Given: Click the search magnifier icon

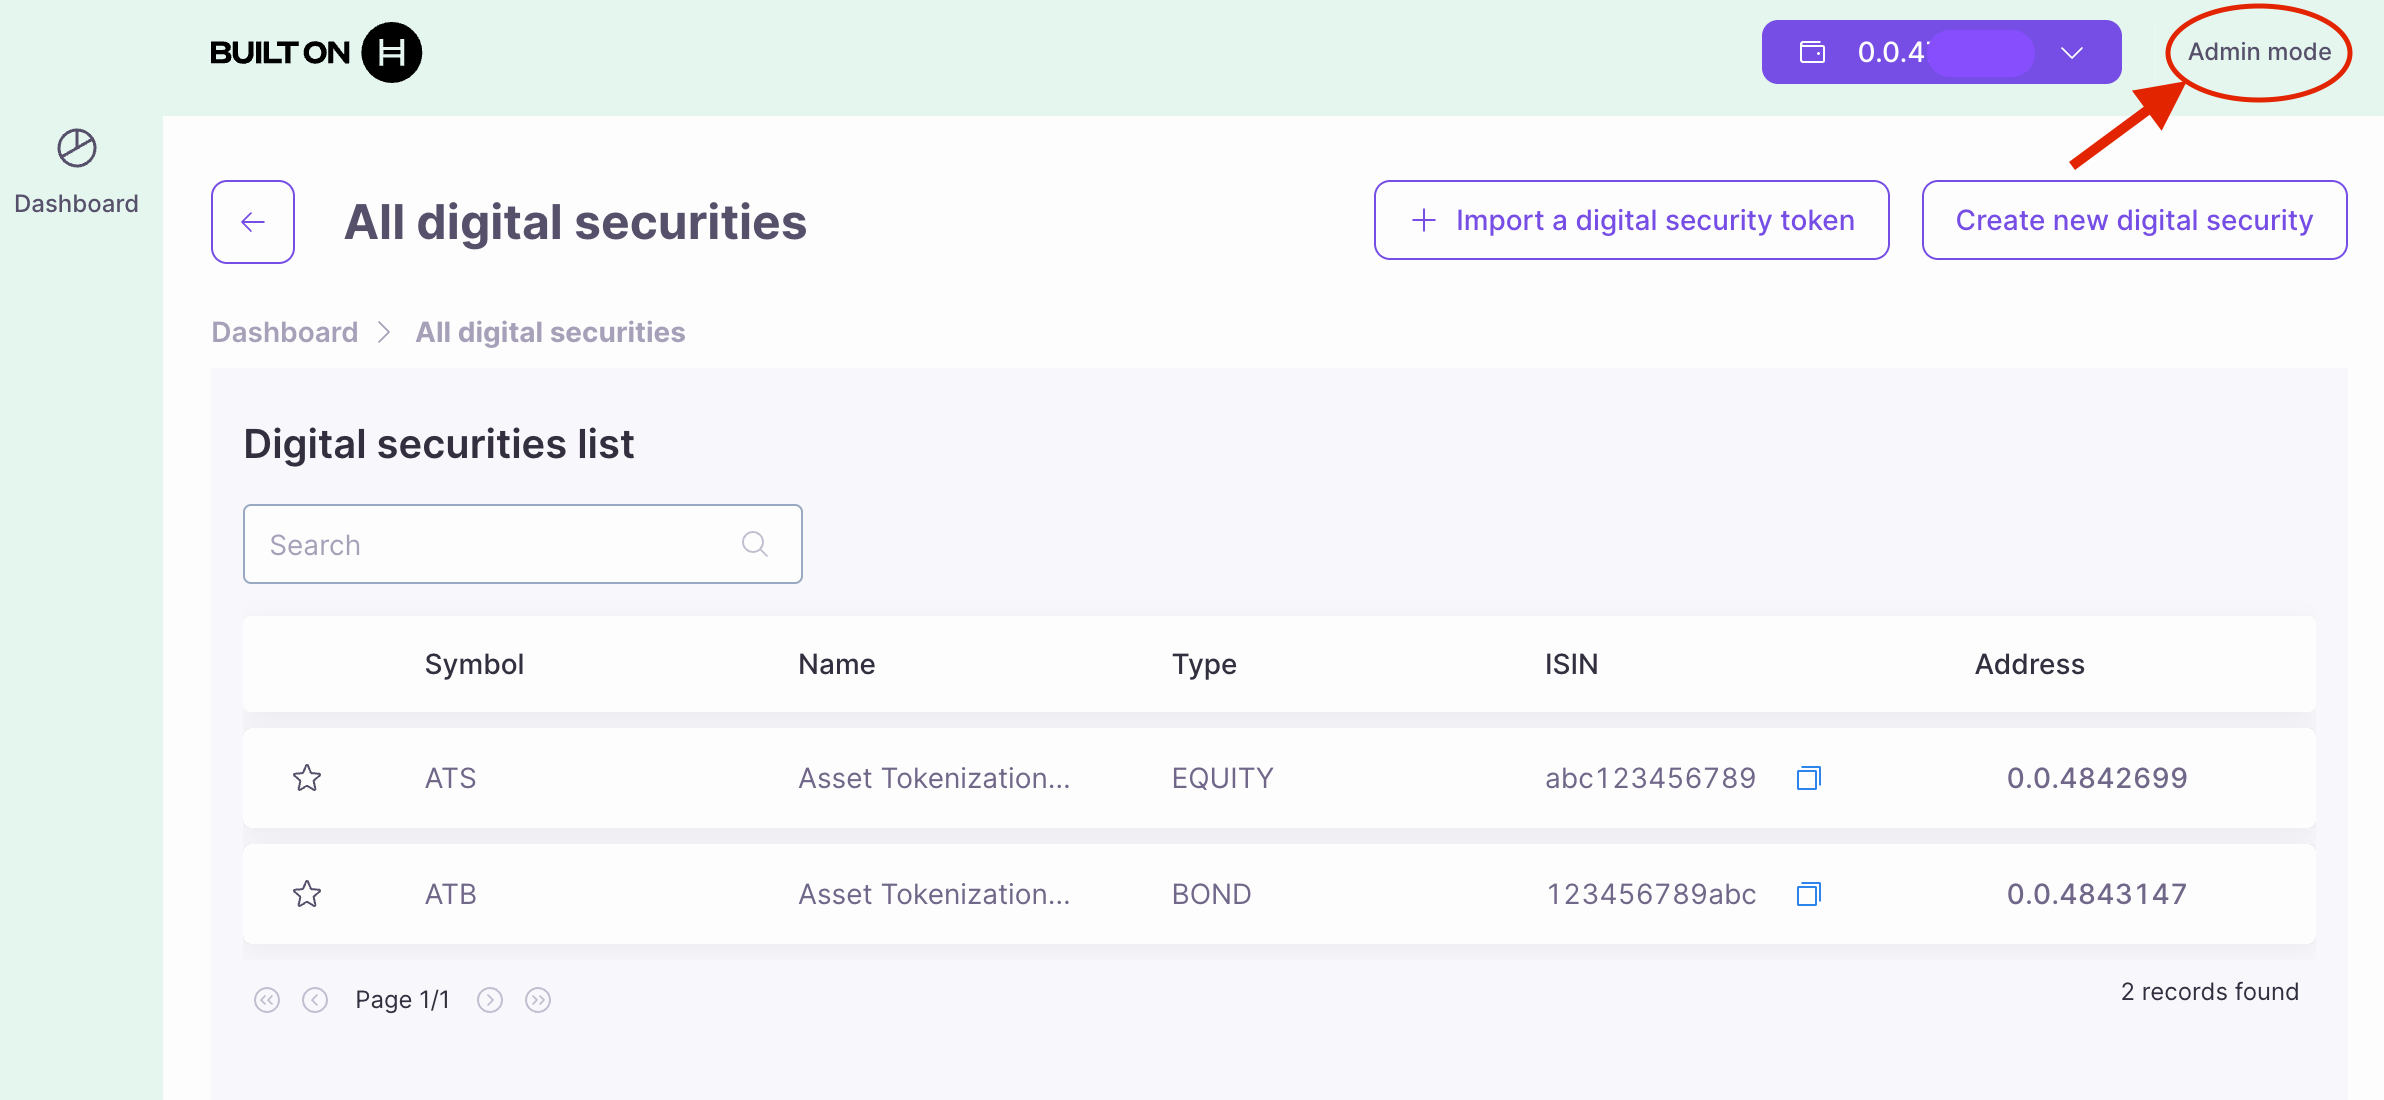Looking at the screenshot, I should pos(755,544).
